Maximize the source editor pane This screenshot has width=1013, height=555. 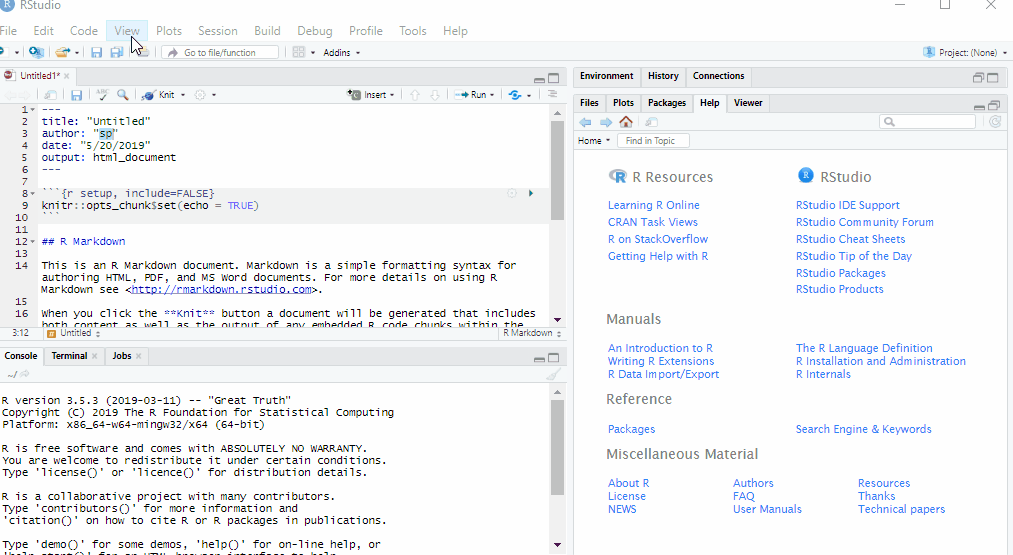[x=554, y=78]
